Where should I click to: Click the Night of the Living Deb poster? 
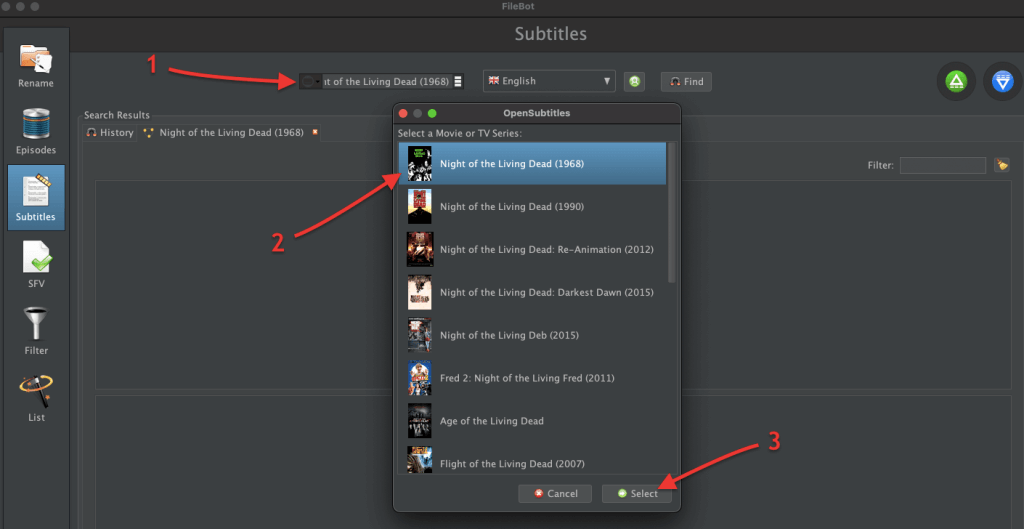[419, 335]
